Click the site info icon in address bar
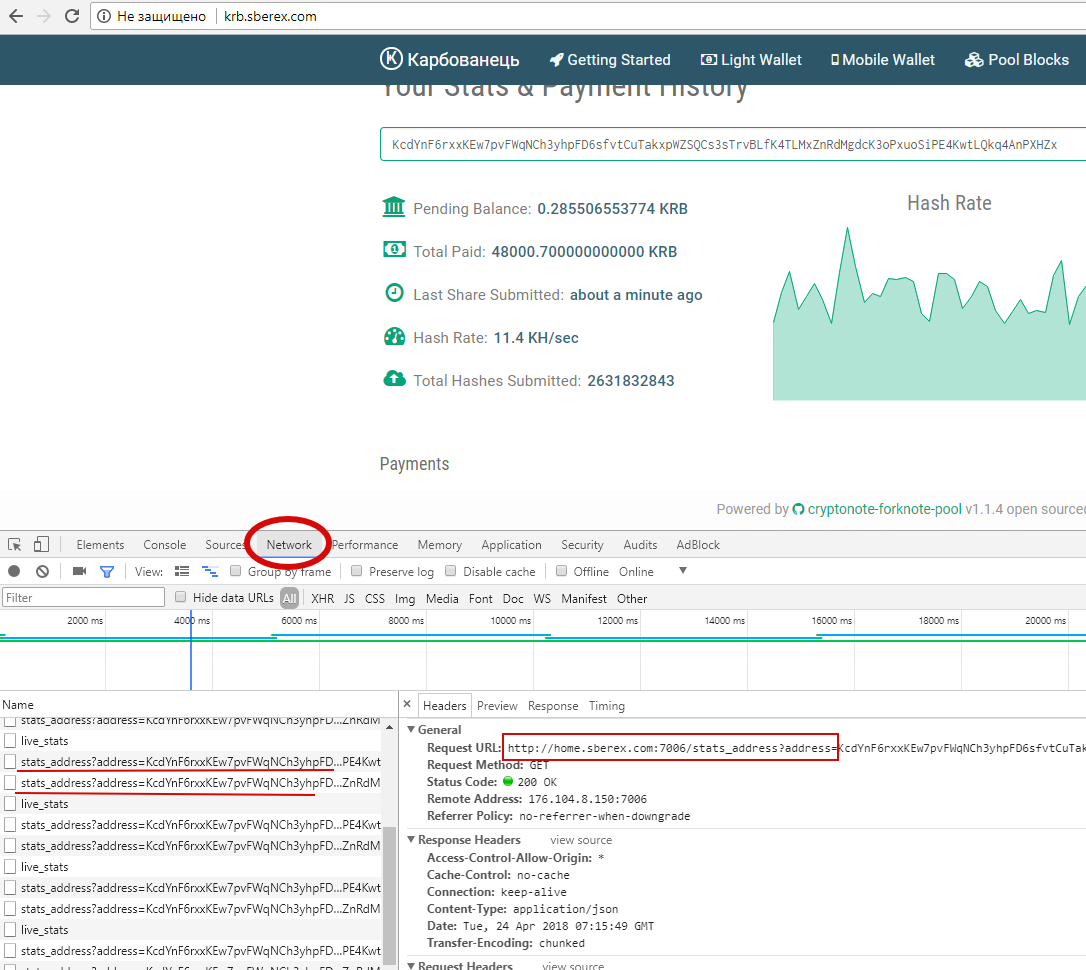This screenshot has width=1086, height=970. [104, 16]
